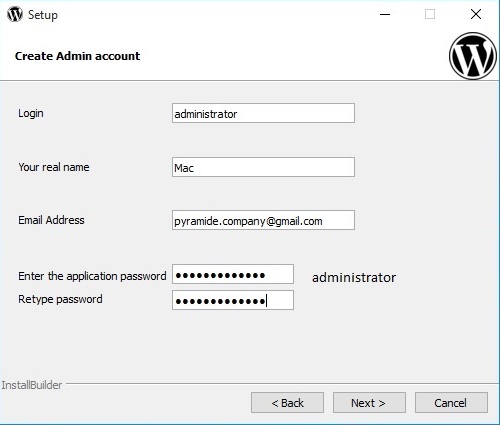
Task: Click the Login label
Action: pos(31,113)
